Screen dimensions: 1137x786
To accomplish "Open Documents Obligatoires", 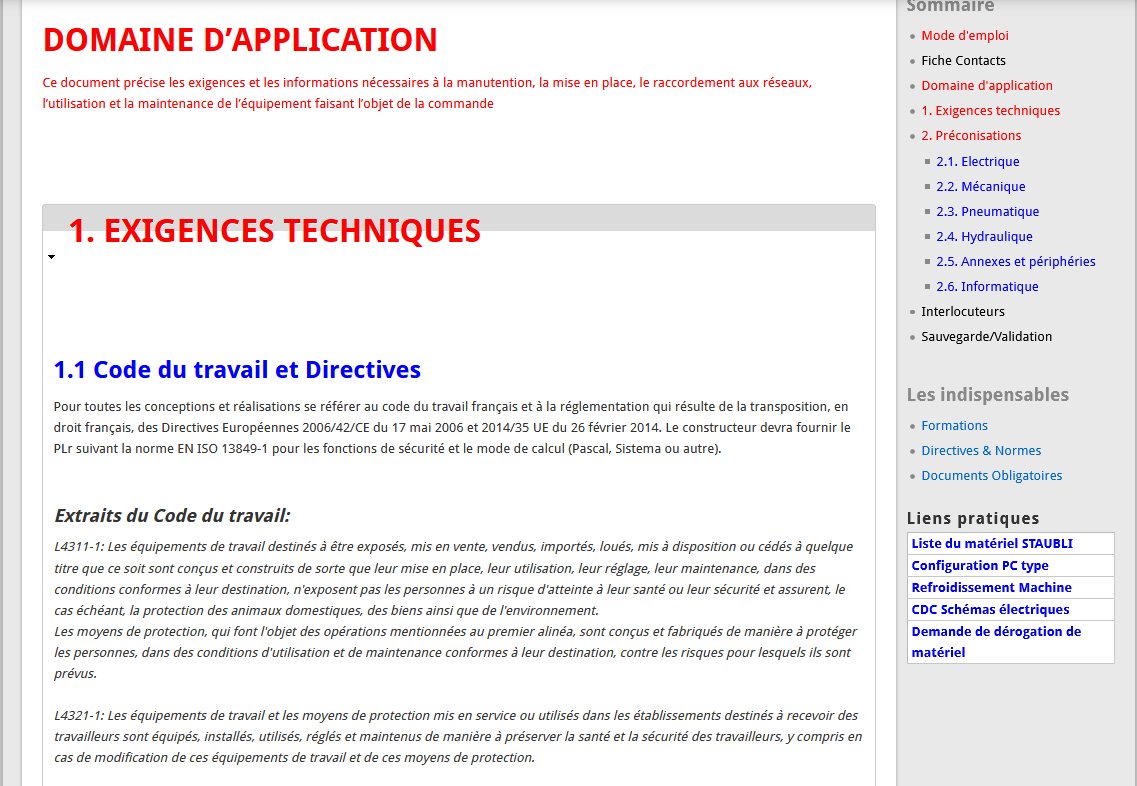I will pos(991,476).
